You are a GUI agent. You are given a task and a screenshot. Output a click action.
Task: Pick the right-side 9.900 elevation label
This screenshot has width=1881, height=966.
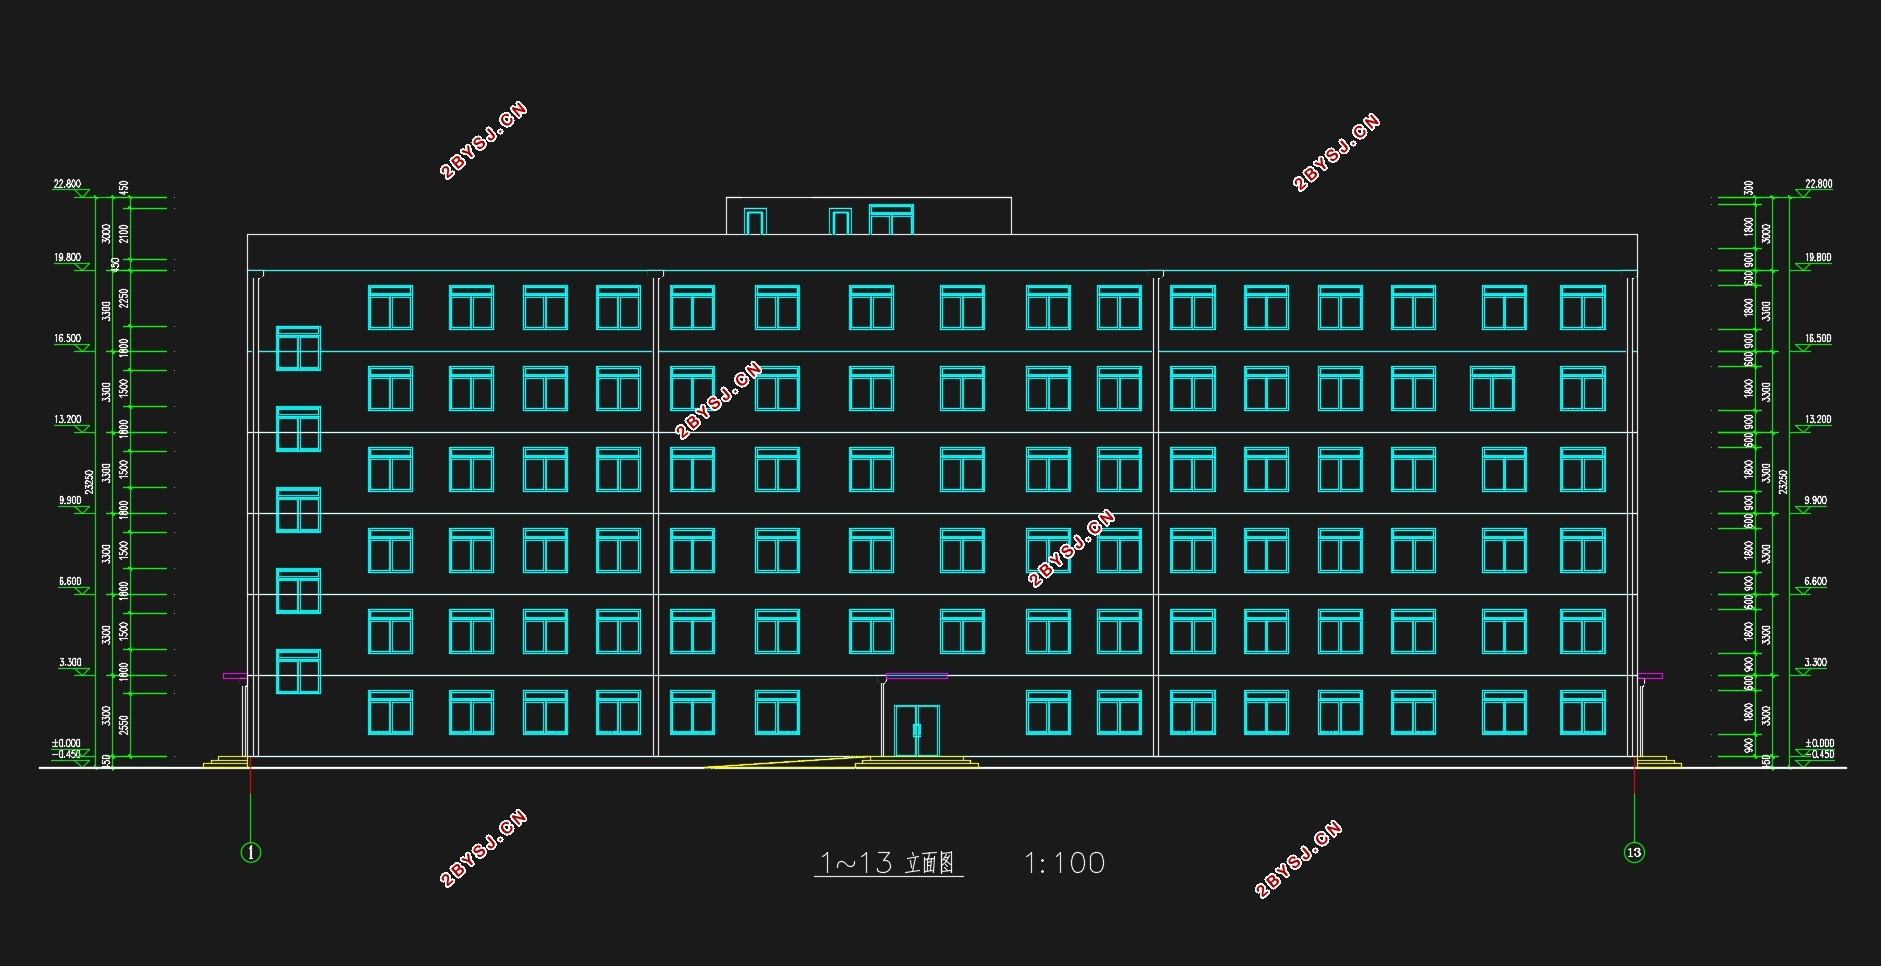coord(1816,500)
